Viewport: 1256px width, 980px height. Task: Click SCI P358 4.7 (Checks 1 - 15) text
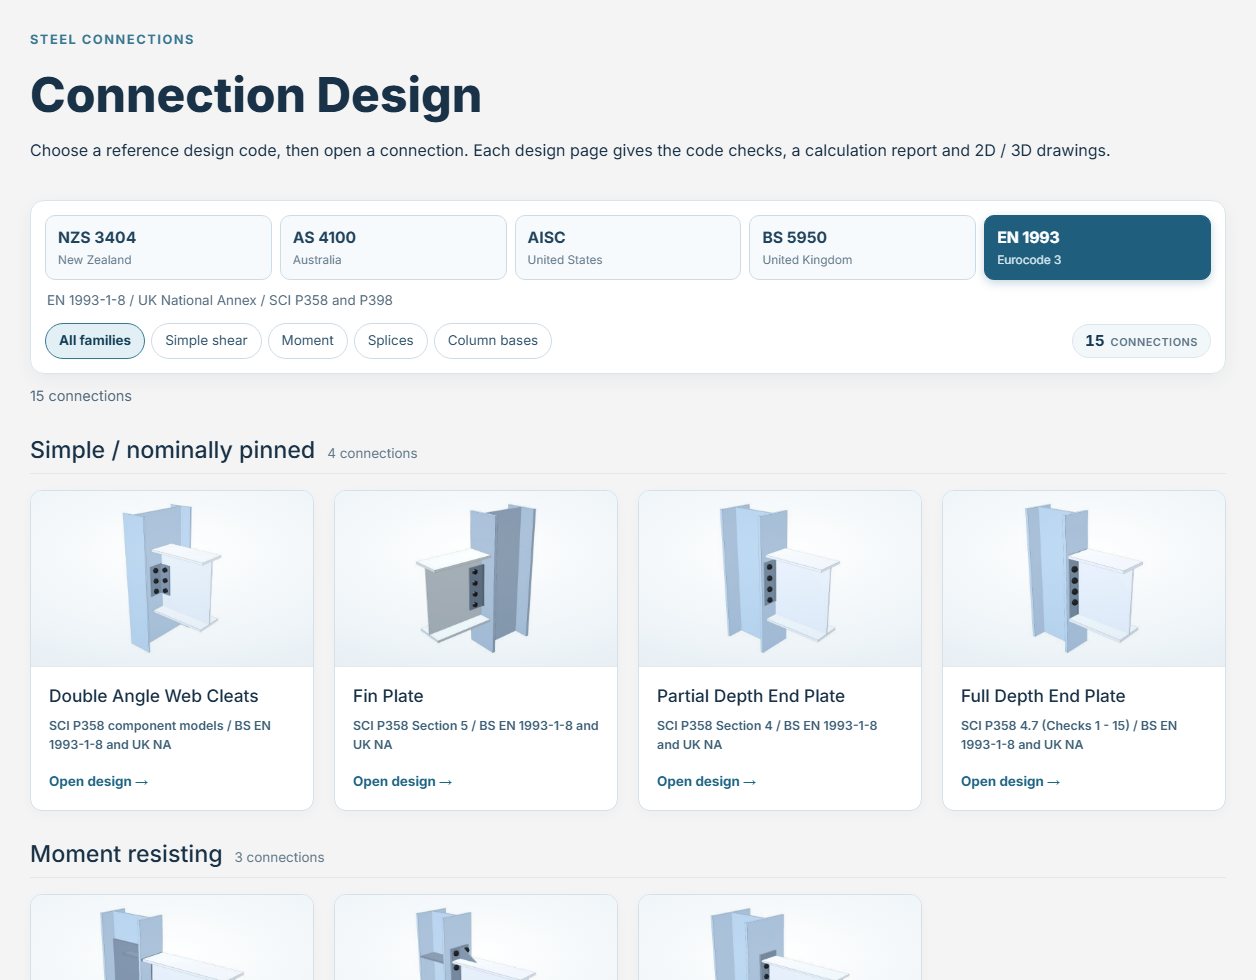(x=1069, y=735)
